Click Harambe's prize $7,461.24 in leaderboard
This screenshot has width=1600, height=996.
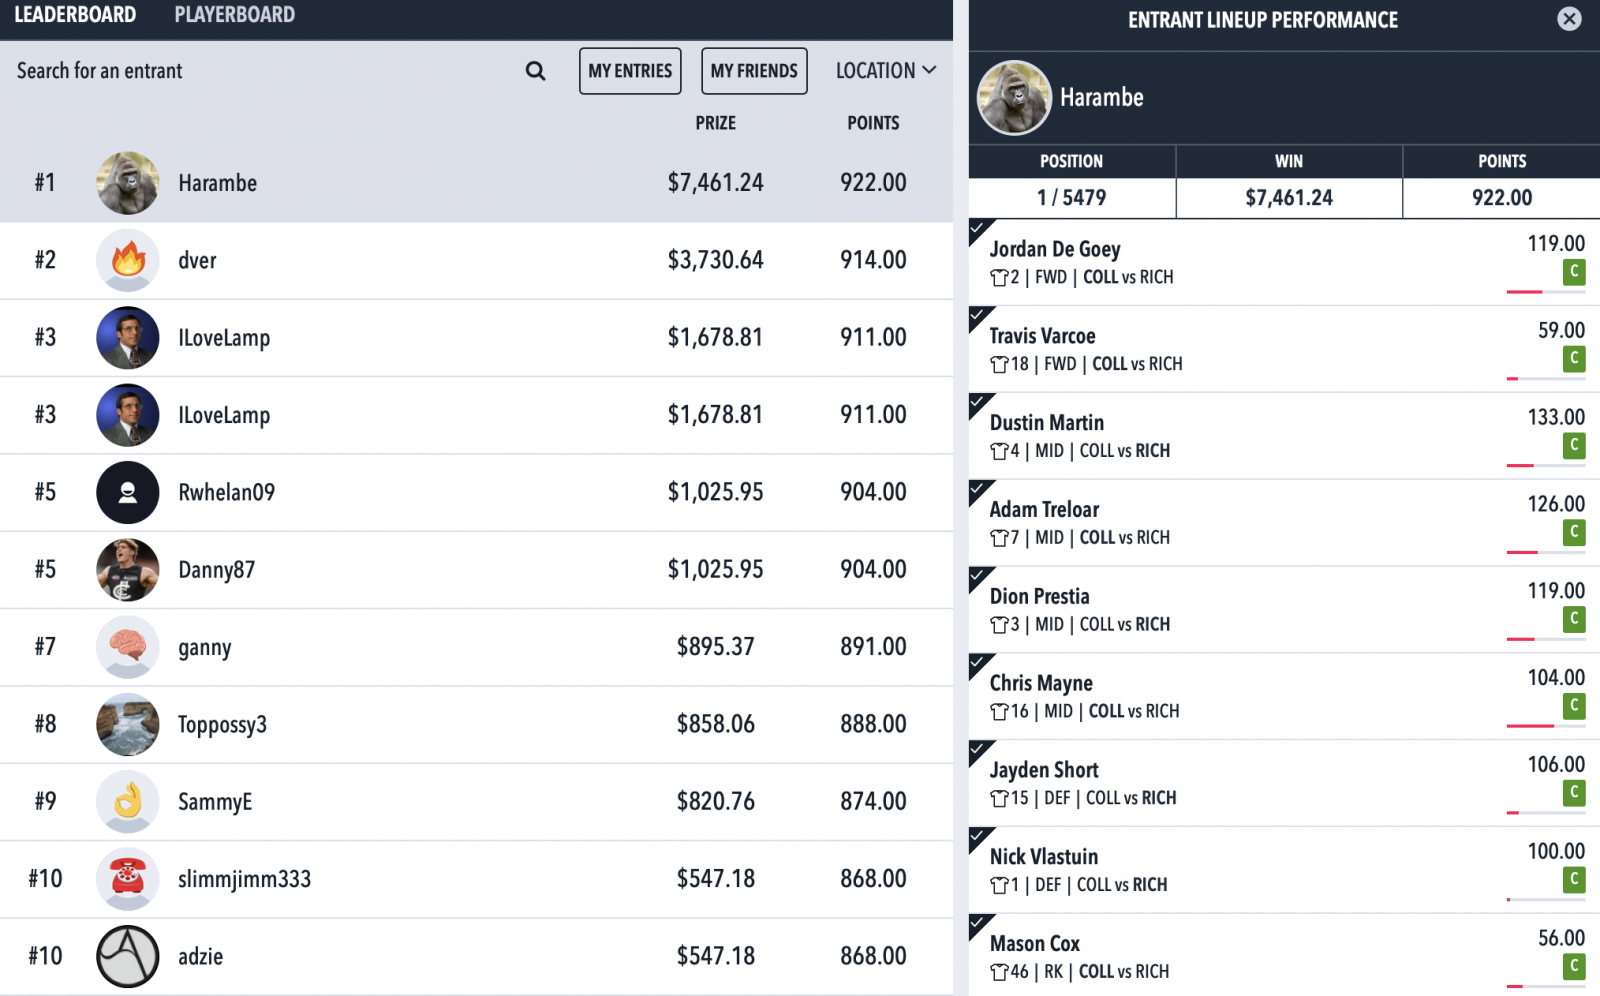coord(716,183)
